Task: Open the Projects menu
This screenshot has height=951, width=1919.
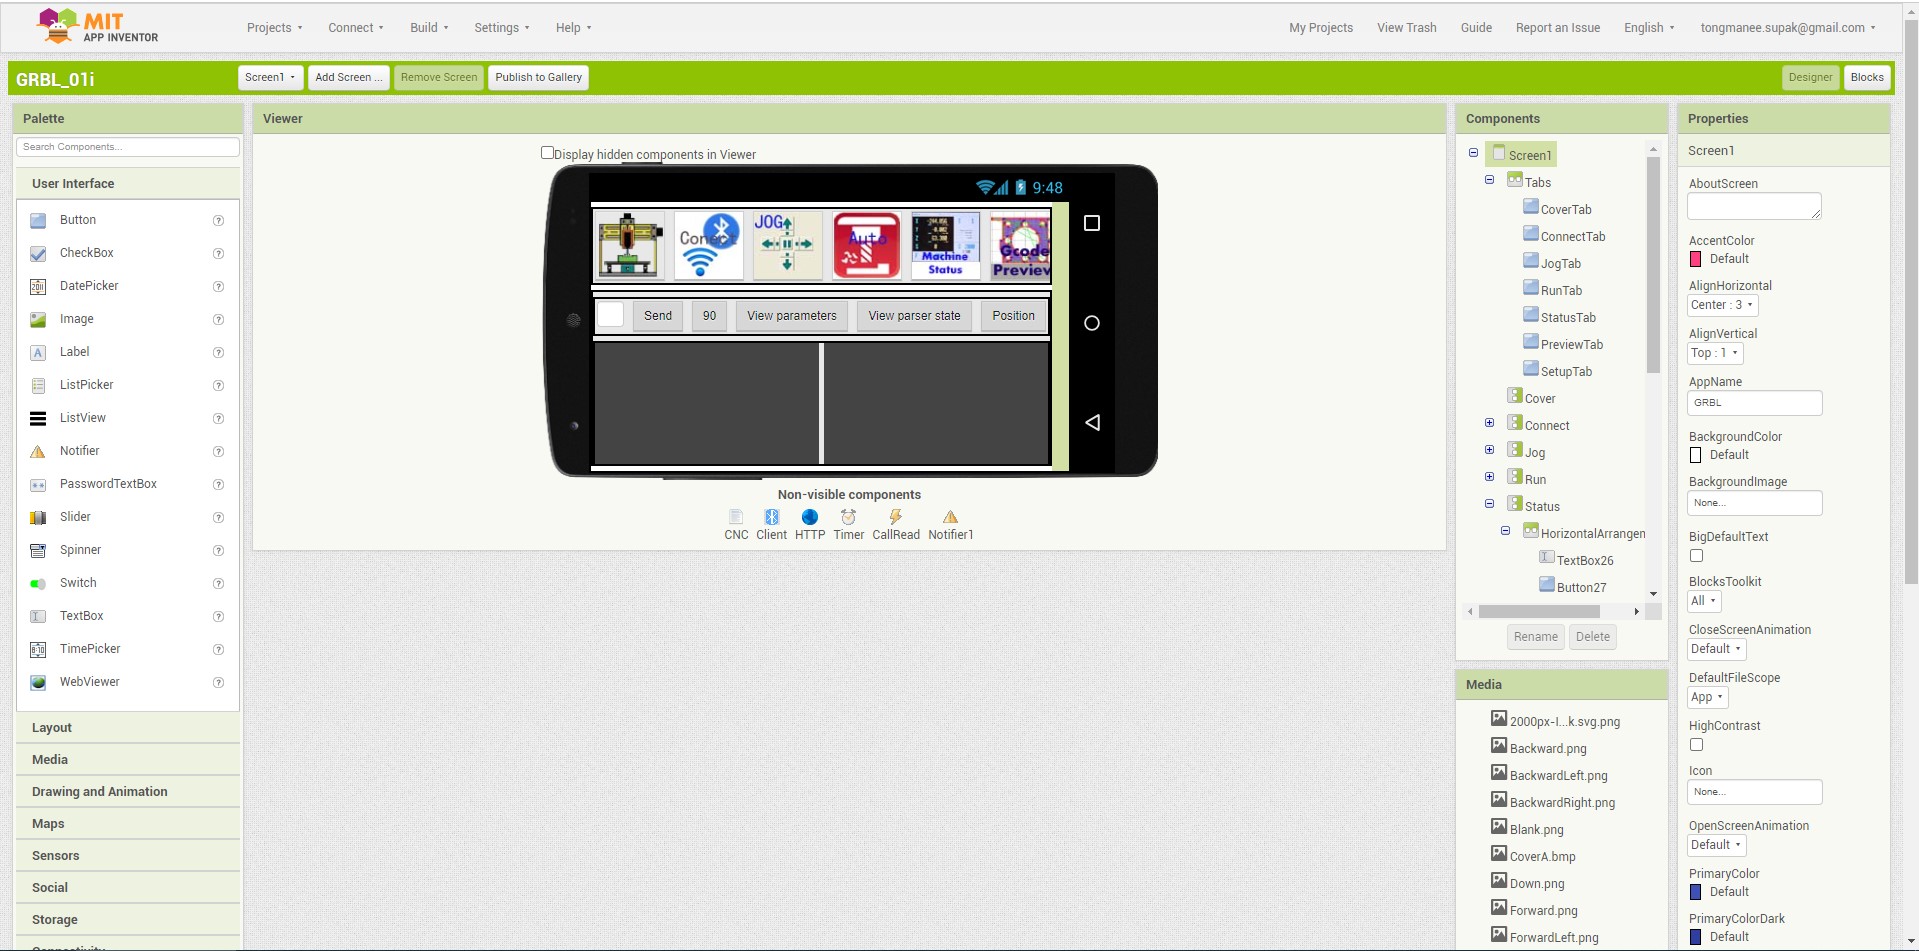Action: click(x=274, y=28)
